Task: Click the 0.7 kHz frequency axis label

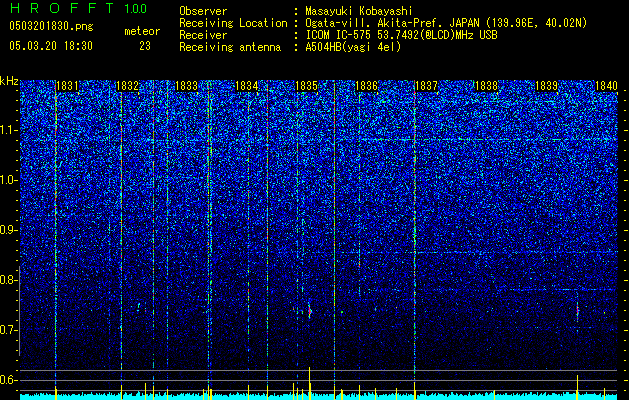Action: [x=9, y=330]
